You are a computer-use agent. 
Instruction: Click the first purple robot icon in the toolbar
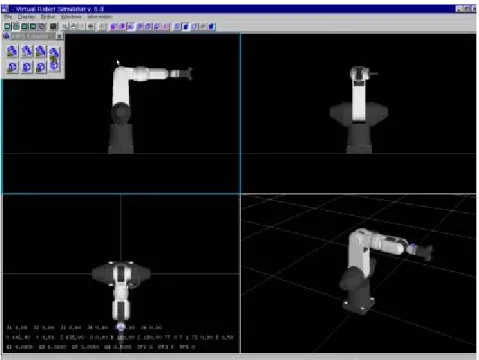click(x=114, y=26)
